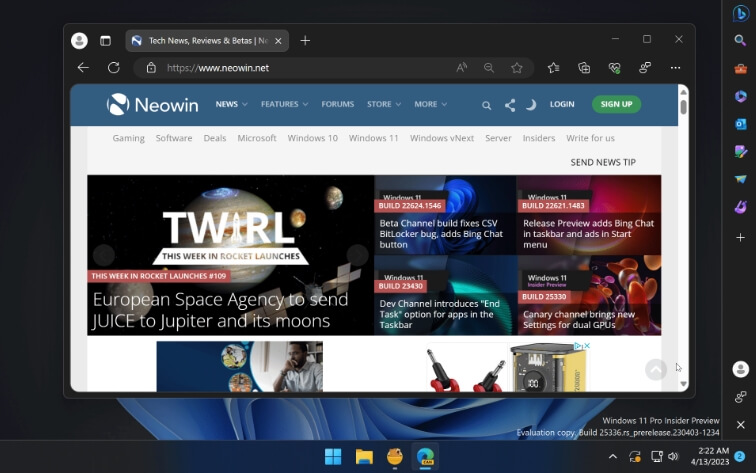Close the Tech News, Reviews & Betas tab
This screenshot has height=473, width=756.
click(x=278, y=41)
